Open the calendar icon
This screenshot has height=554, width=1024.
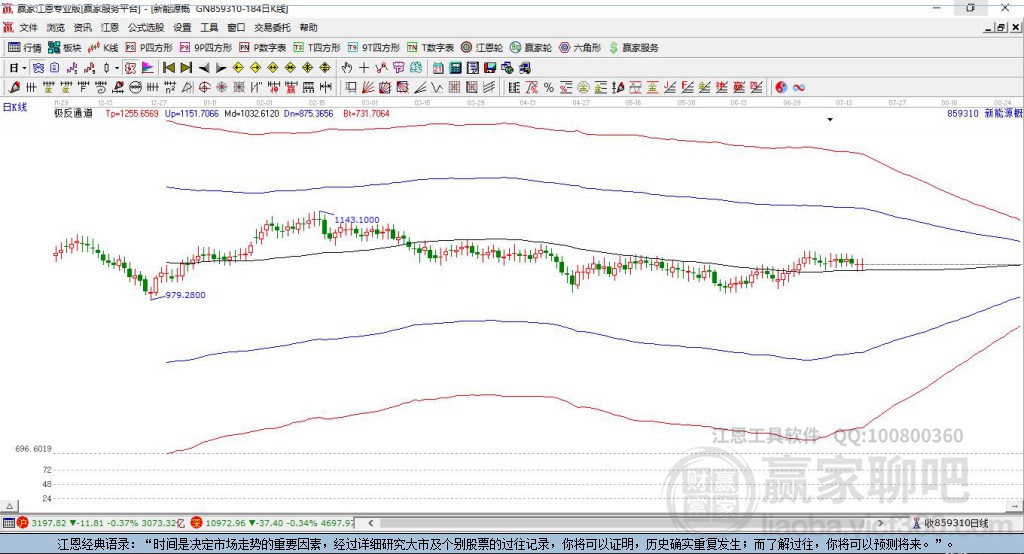438,68
